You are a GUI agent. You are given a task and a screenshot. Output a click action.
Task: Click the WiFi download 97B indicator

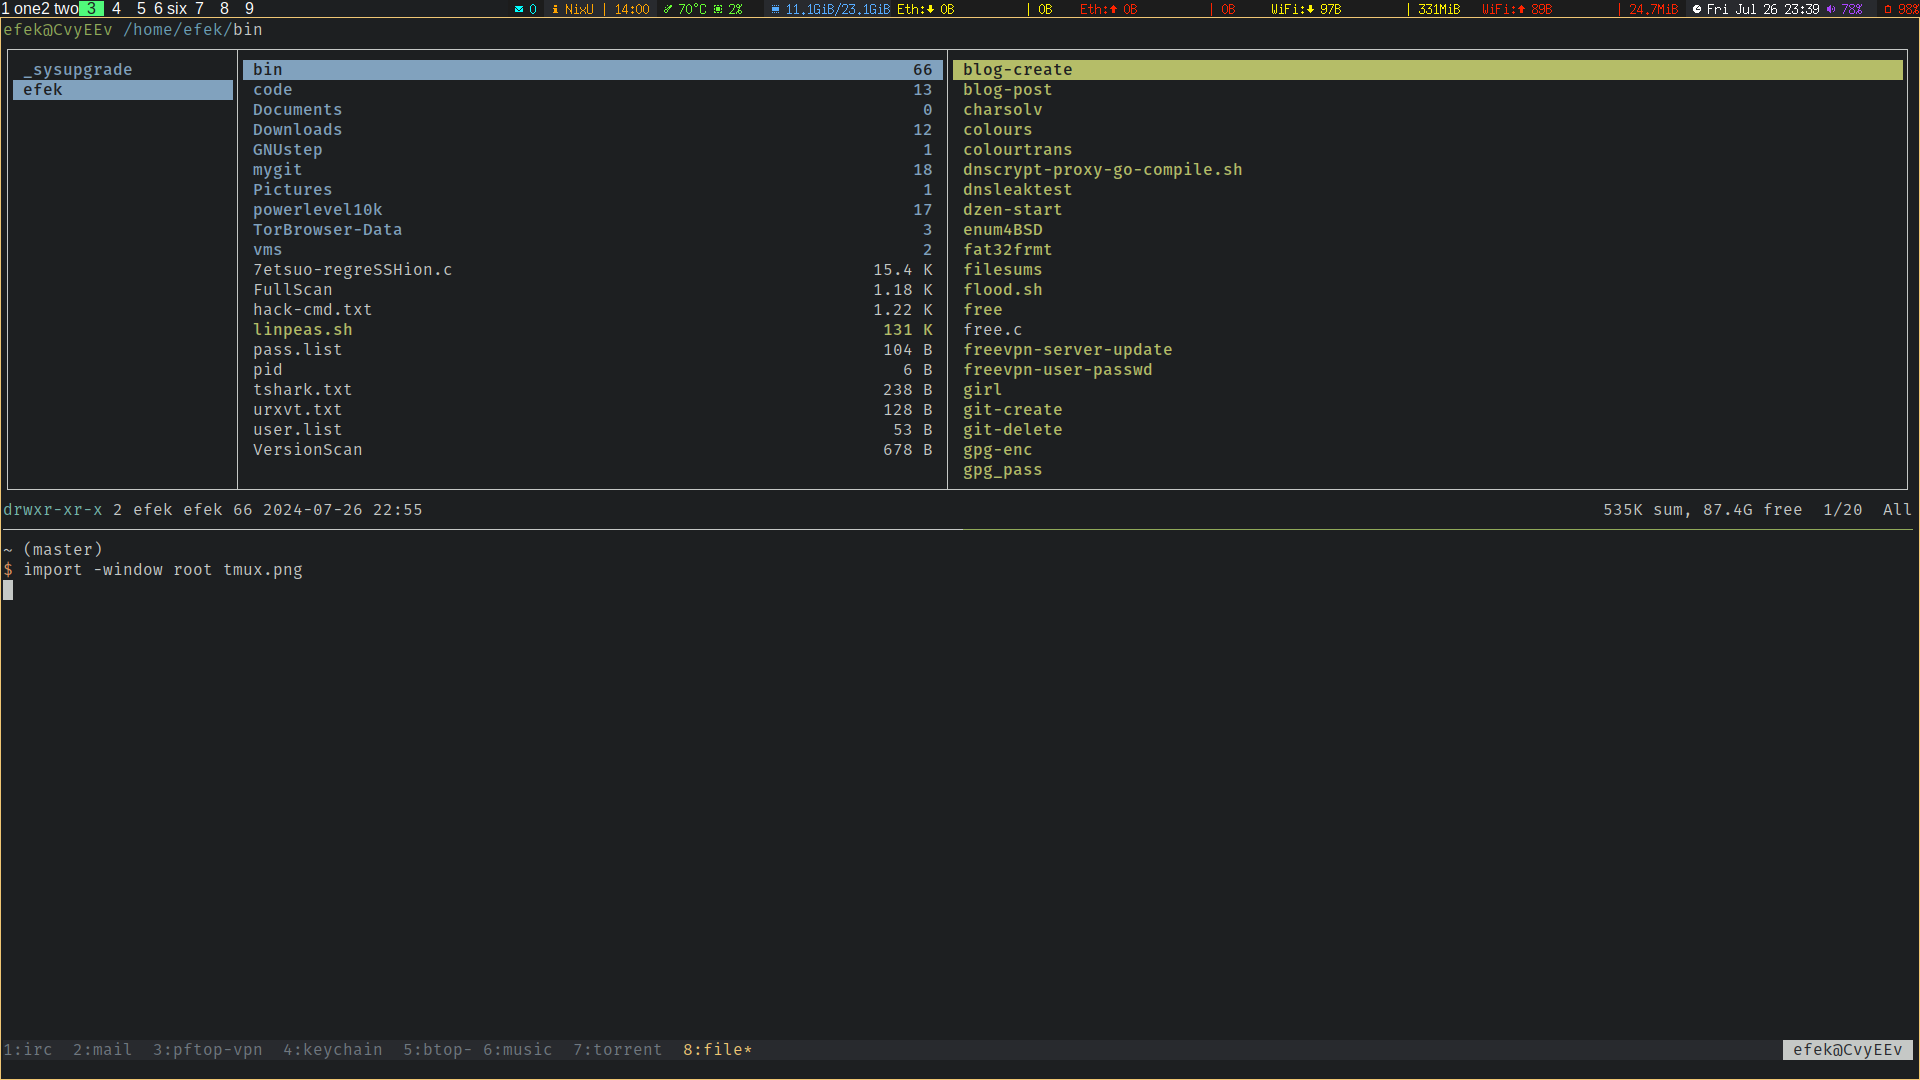(x=1306, y=9)
